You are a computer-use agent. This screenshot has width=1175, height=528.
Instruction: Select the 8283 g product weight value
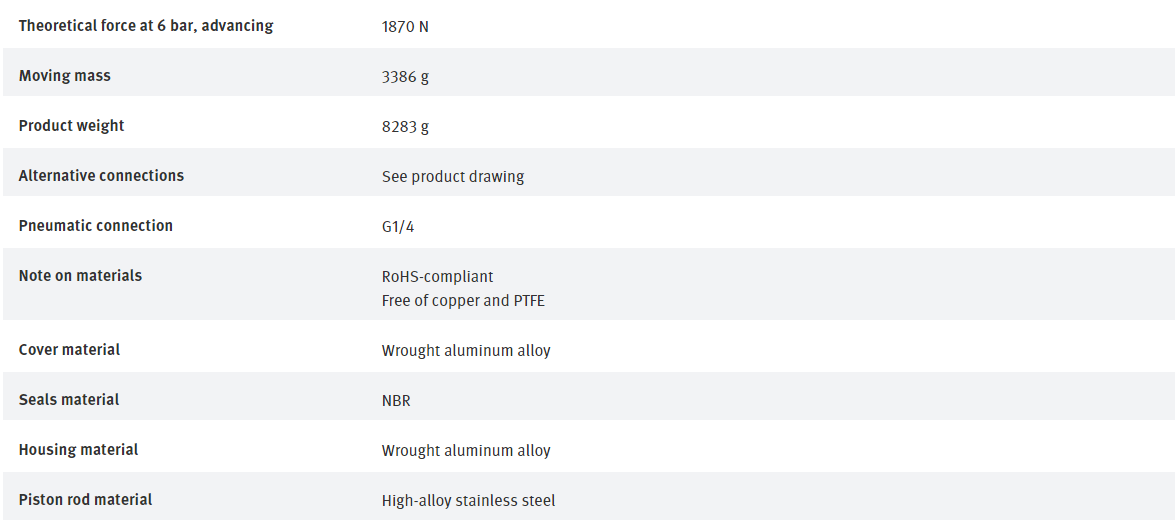pos(405,127)
